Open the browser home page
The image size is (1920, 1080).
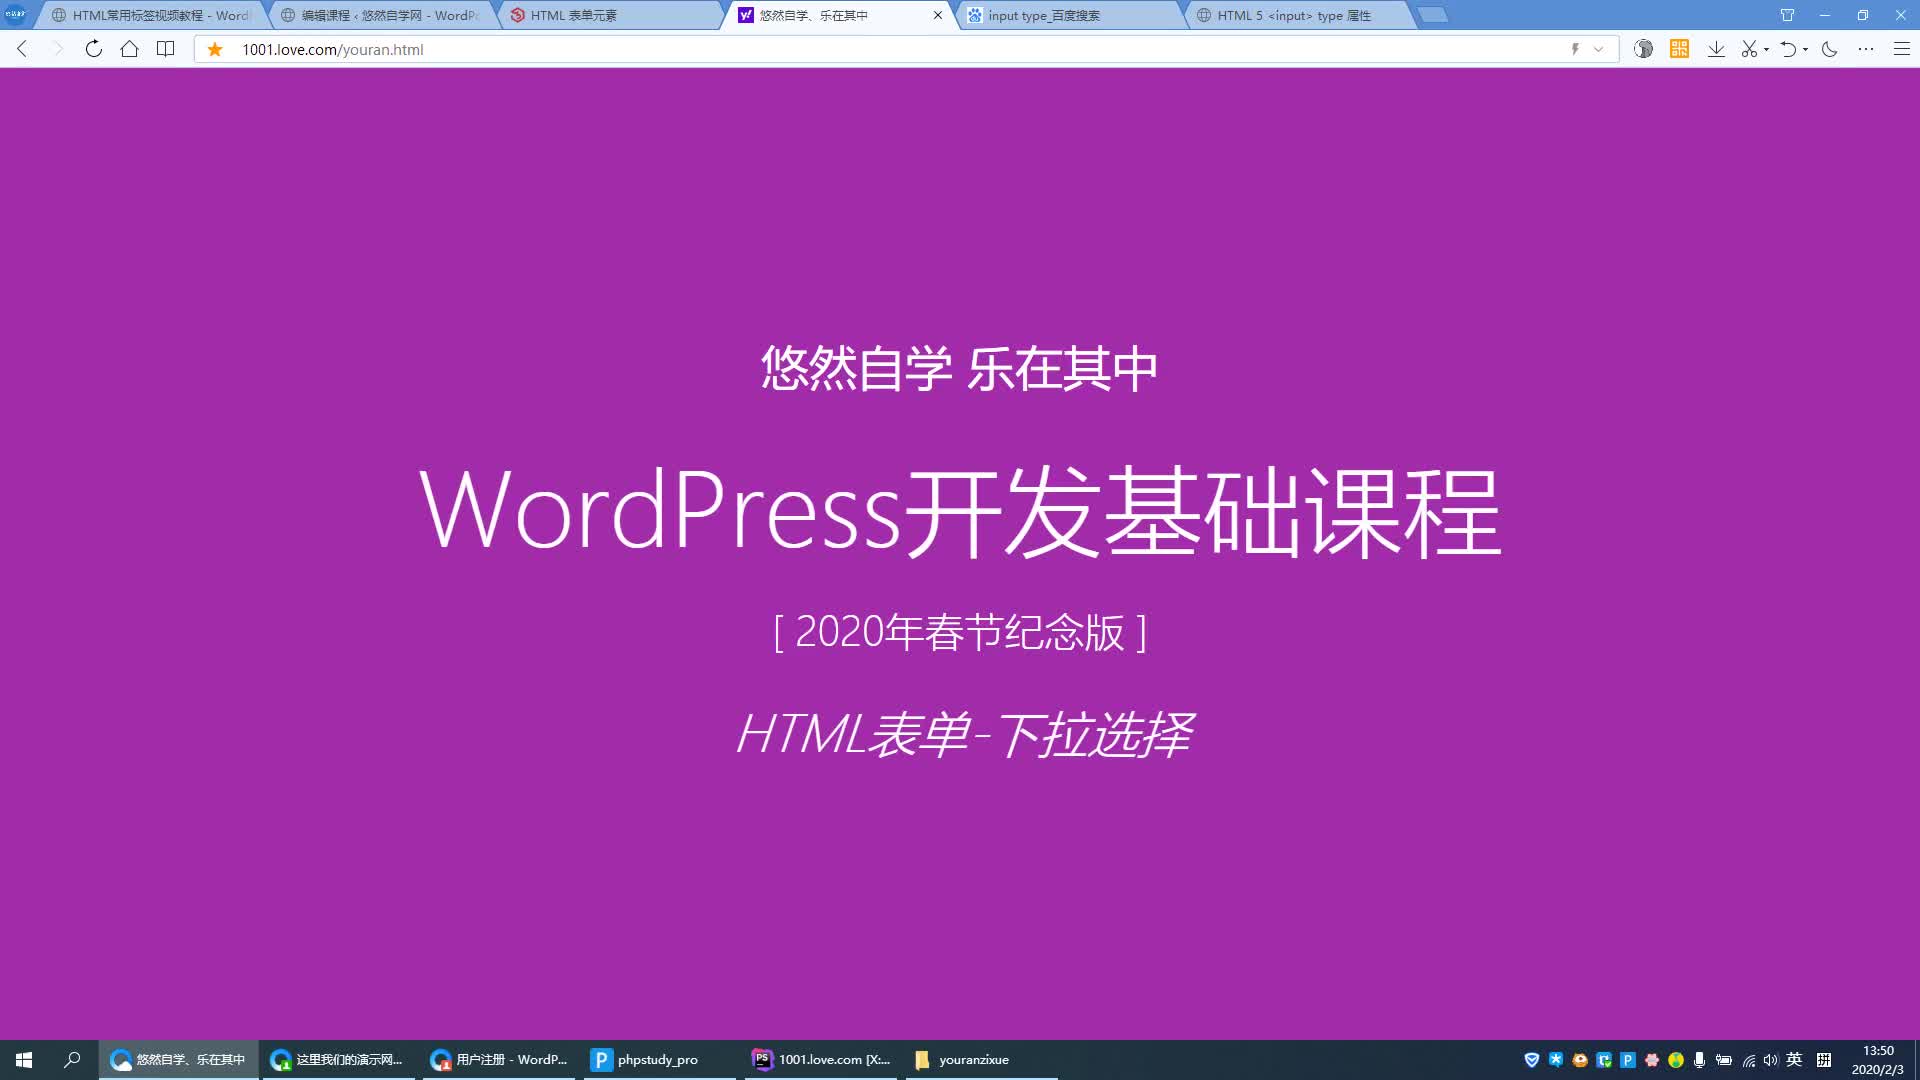coord(129,49)
